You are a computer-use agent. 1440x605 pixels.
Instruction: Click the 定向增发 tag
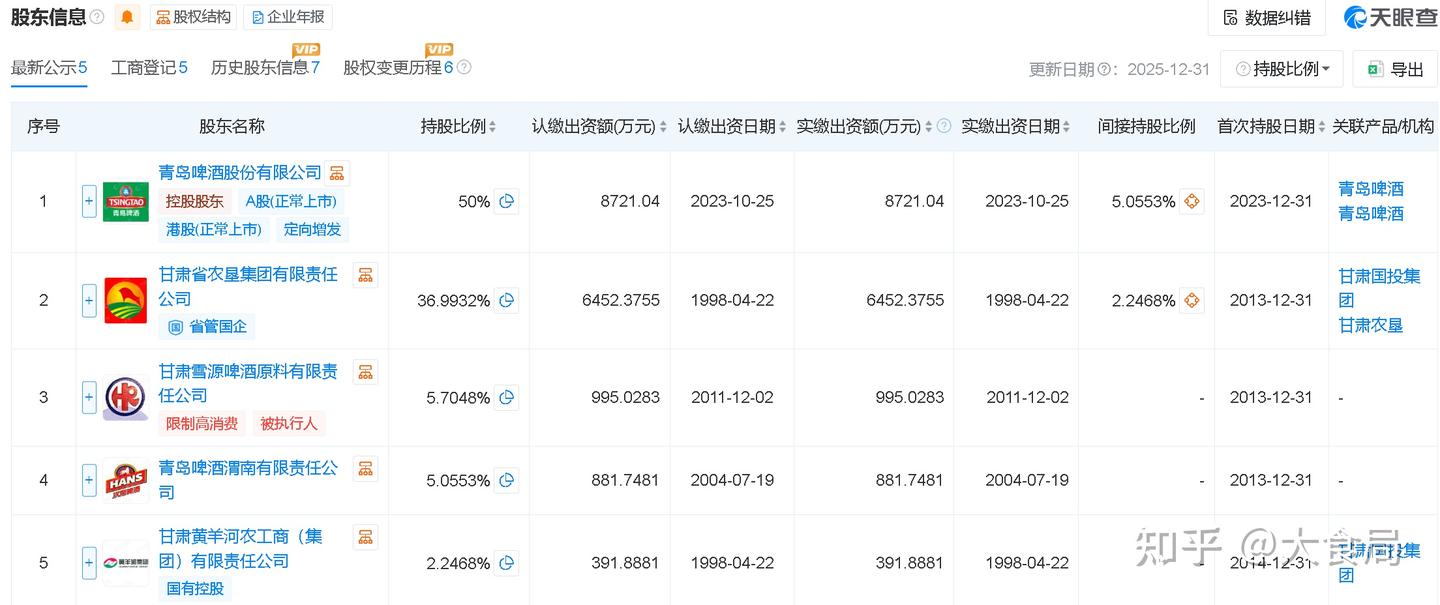[313, 229]
